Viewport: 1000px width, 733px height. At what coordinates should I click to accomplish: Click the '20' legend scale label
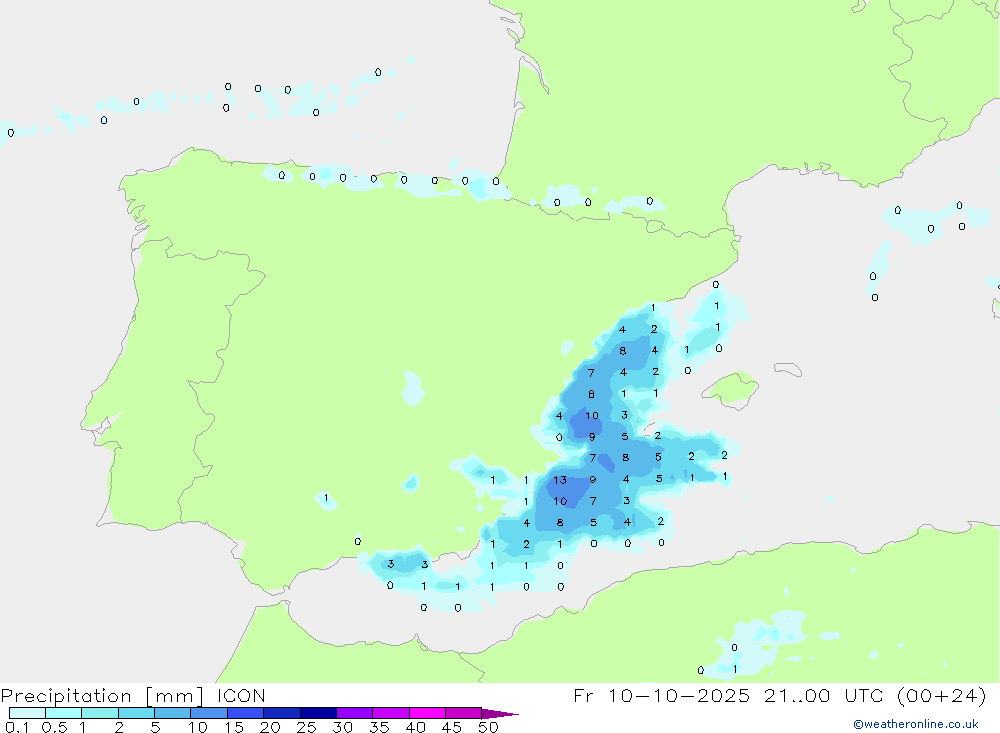[270, 727]
